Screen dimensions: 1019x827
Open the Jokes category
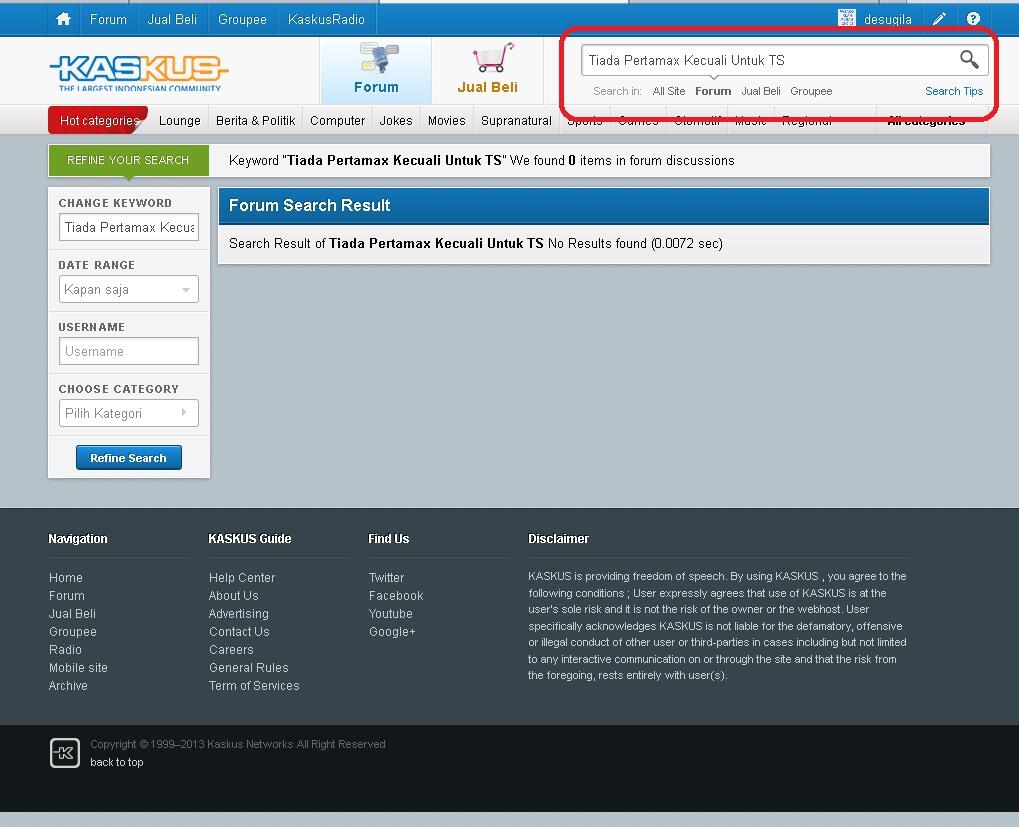[396, 121]
